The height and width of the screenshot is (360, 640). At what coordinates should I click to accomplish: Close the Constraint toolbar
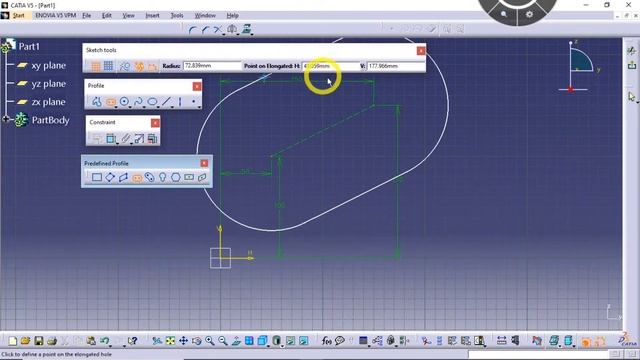tap(155, 123)
